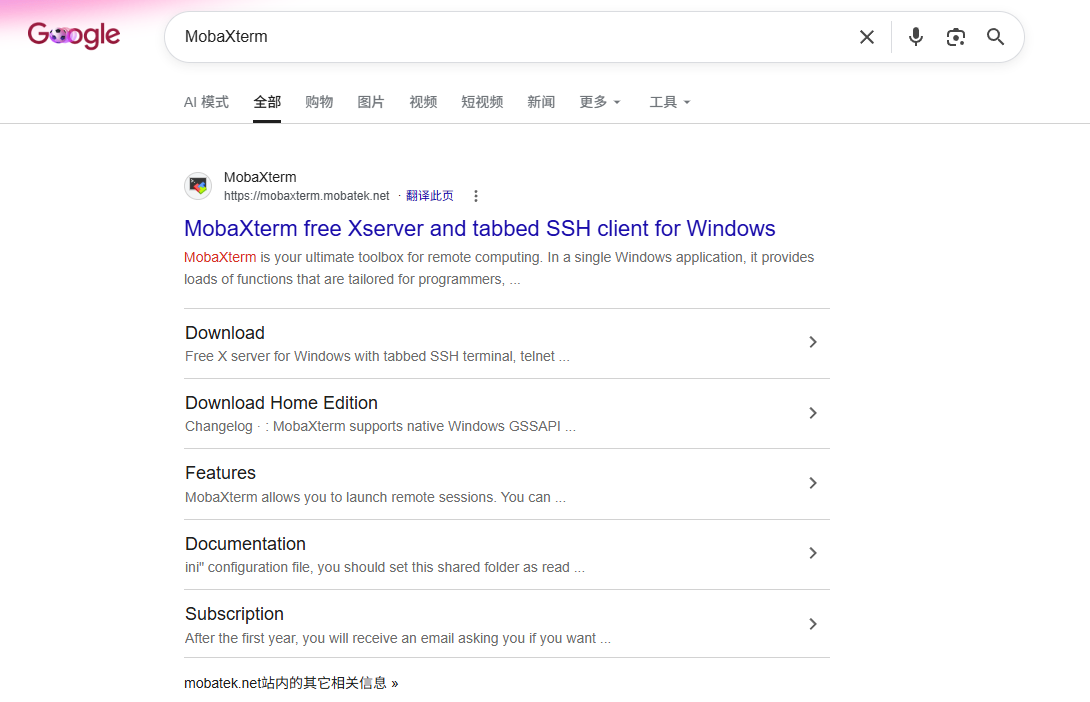Open the 工具 dropdown
Viewport: 1090px width, 702px height.
point(669,102)
